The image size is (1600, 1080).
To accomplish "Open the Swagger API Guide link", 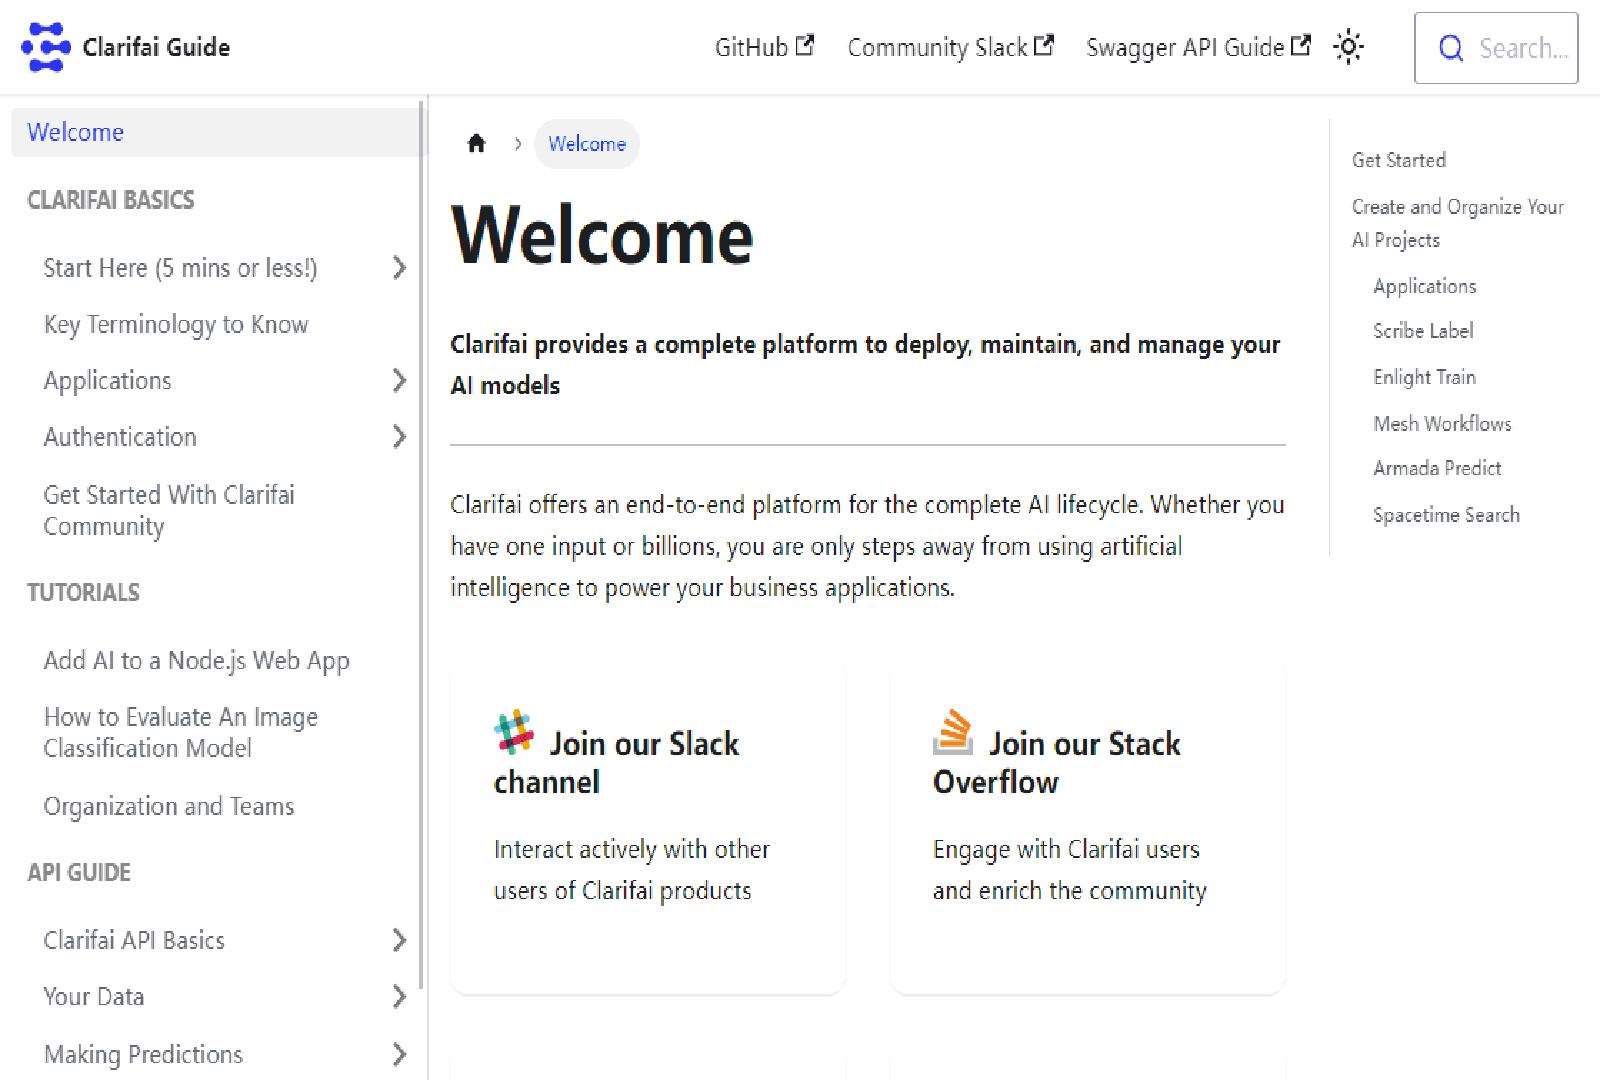I will tap(1197, 47).
